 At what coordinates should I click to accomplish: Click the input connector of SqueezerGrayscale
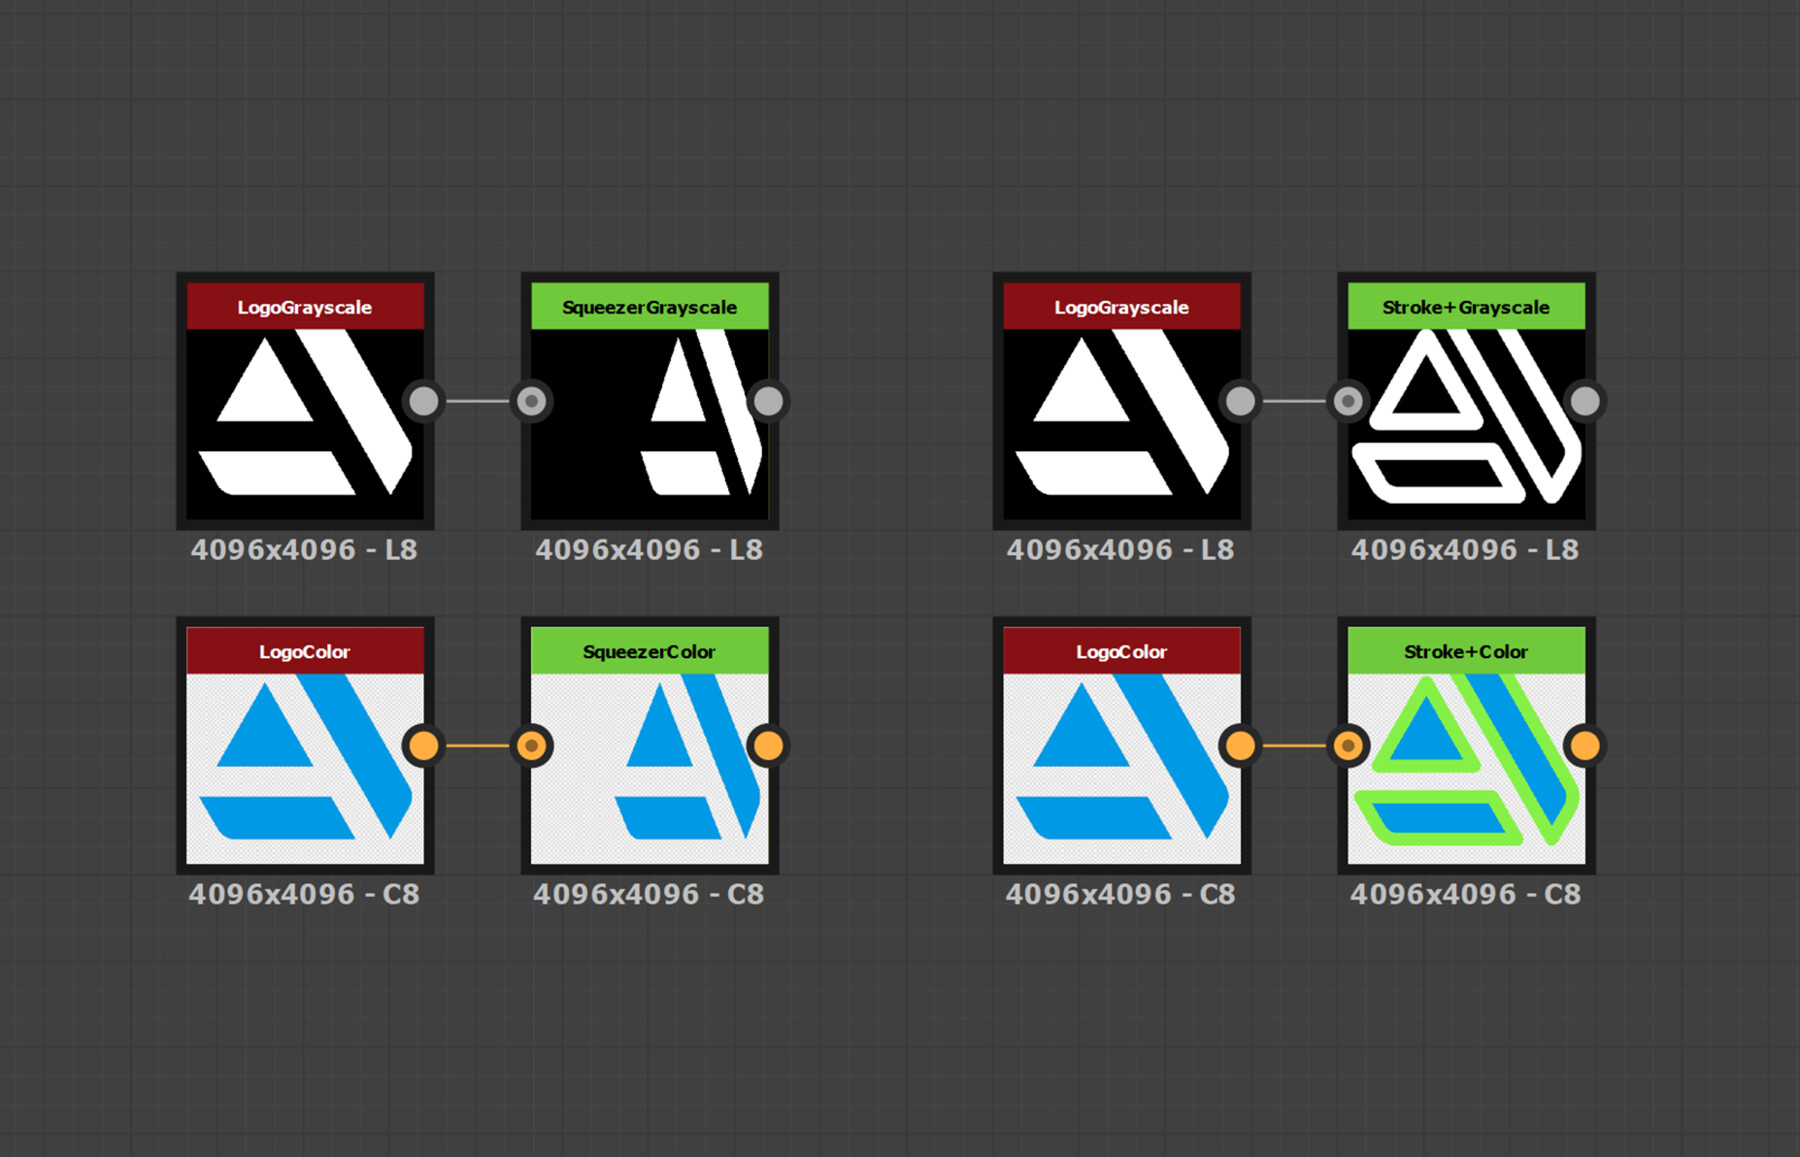532,400
